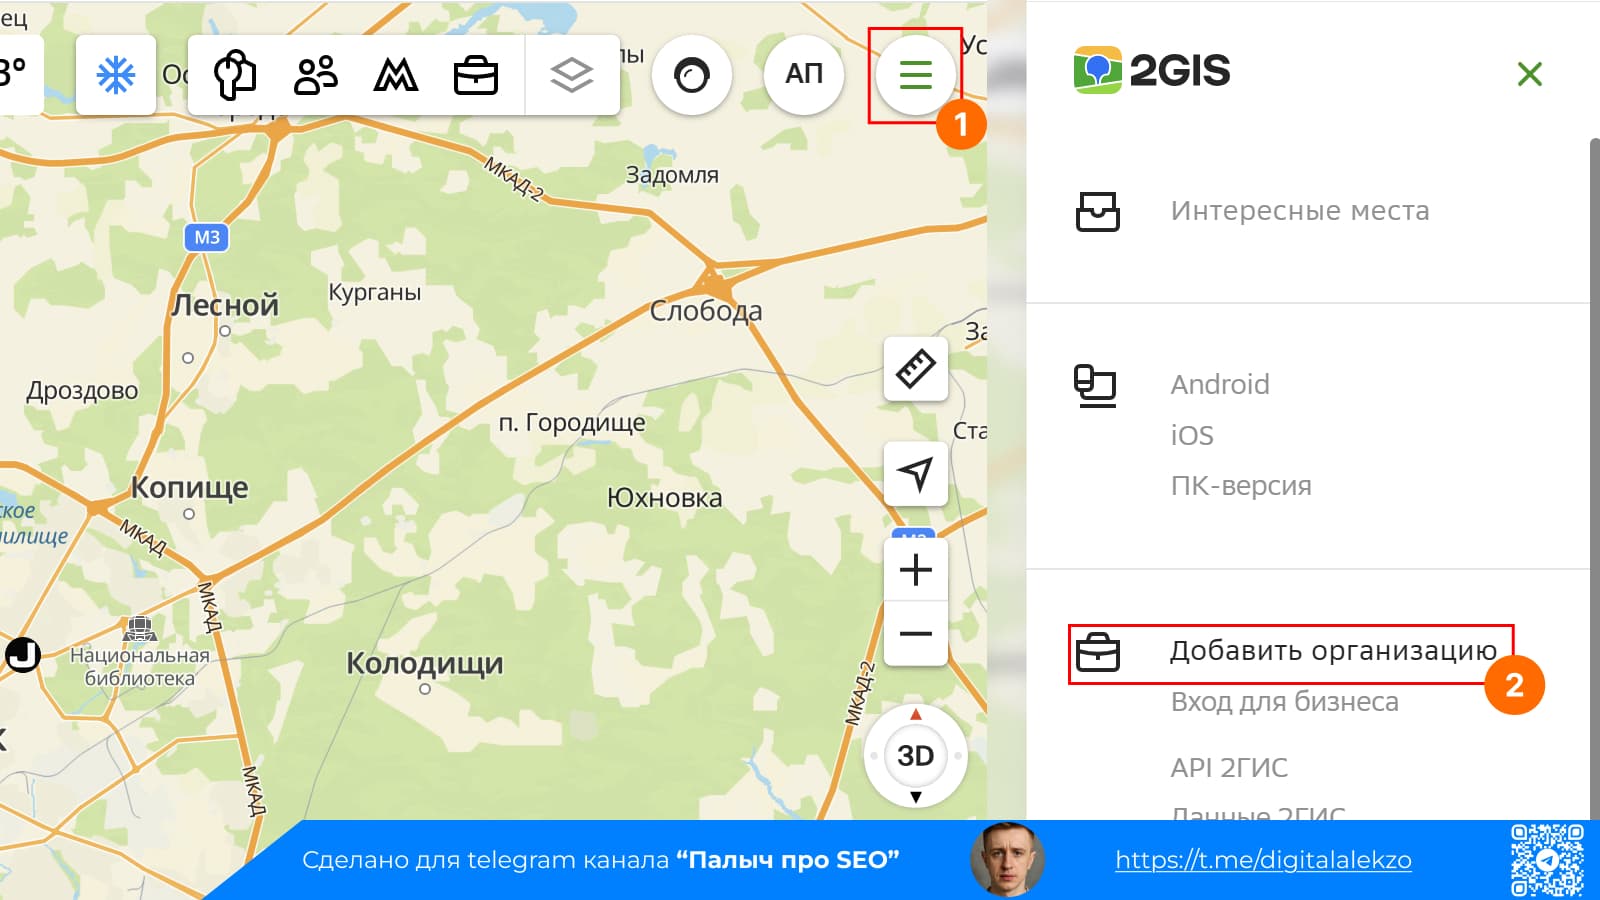The width and height of the screenshot is (1600, 900).
Task: Toggle the snowflake winter mode icon
Action: coord(115,74)
